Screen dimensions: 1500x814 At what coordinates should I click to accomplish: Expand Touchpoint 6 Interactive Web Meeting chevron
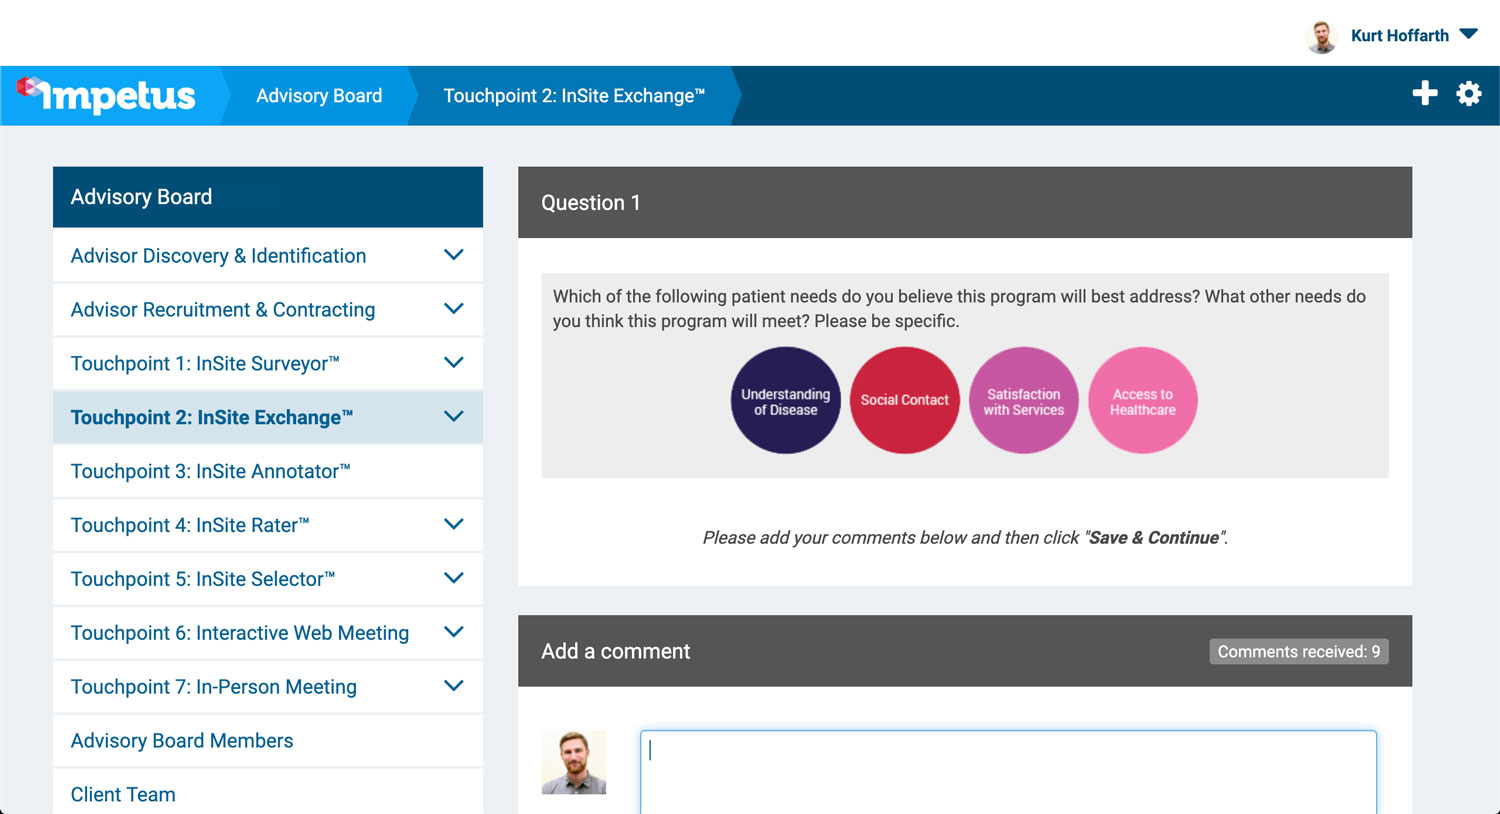click(453, 632)
